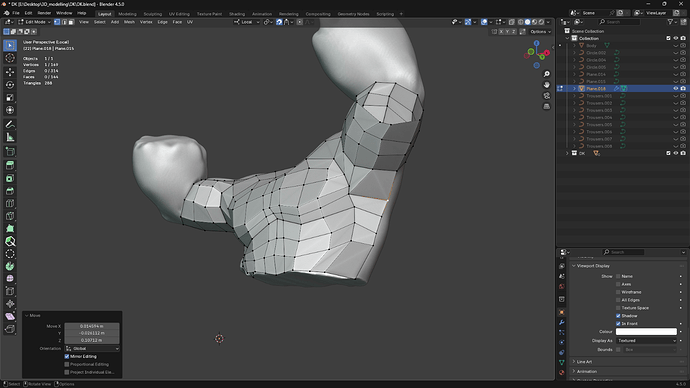The image size is (690, 388).
Task: Select the Inset Faces tool
Action: point(10,178)
